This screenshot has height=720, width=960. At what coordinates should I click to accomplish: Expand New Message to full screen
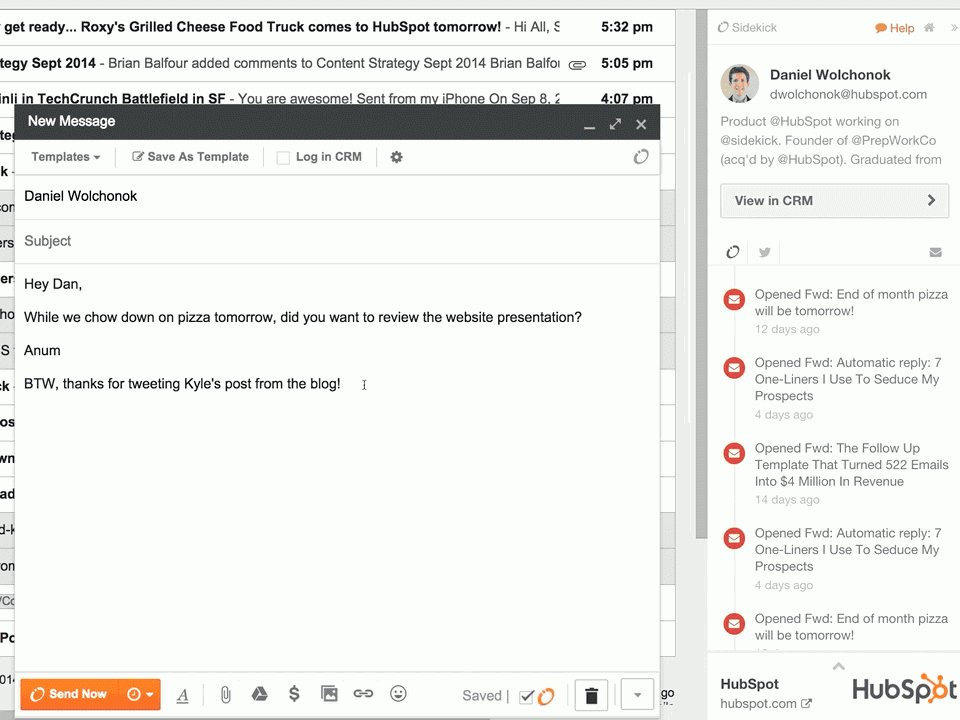(x=615, y=124)
